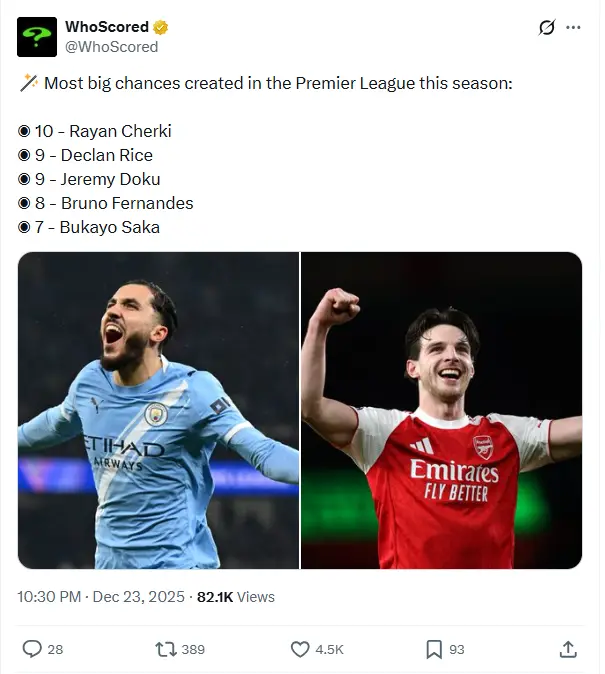
Task: Click the 4.5K likes count
Action: pos(329,649)
